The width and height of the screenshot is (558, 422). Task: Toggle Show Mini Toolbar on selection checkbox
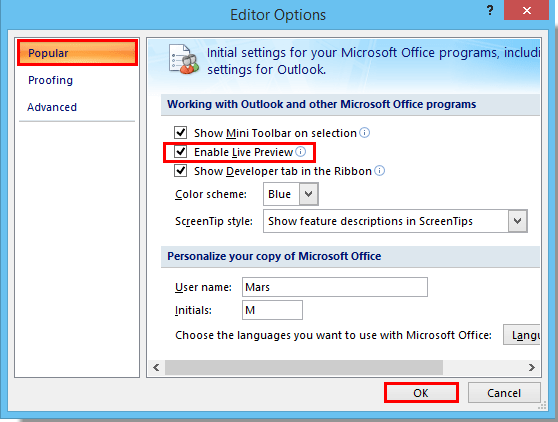pos(180,132)
